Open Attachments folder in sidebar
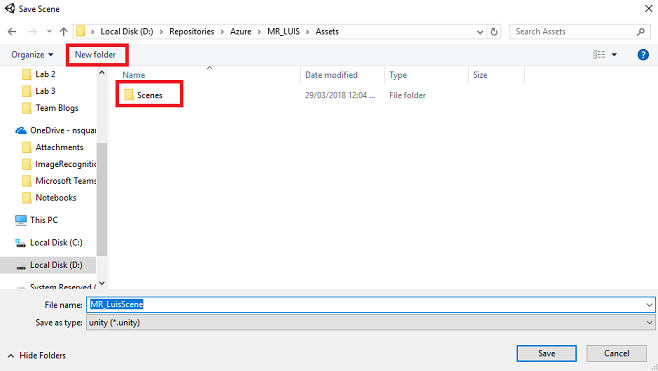The width and height of the screenshot is (658, 371). click(52, 147)
